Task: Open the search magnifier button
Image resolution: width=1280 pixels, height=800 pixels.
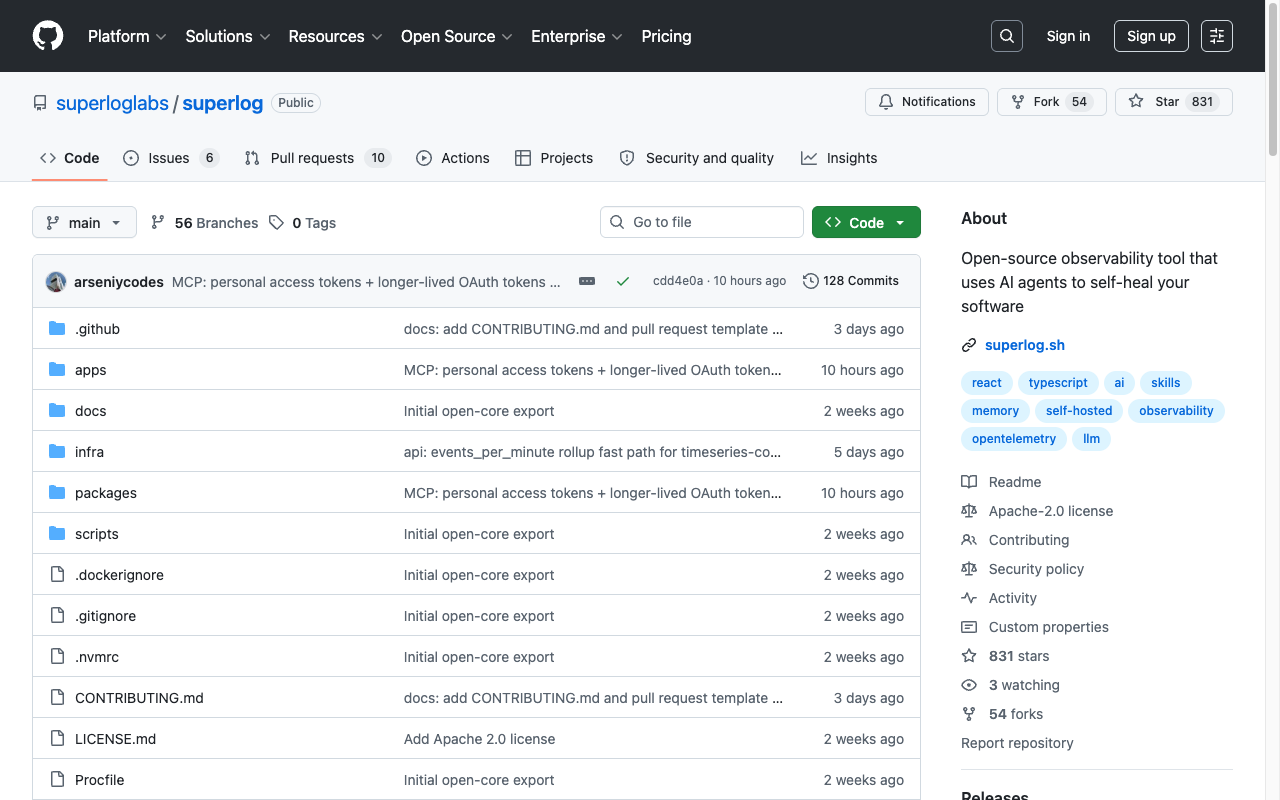Action: [x=1007, y=36]
